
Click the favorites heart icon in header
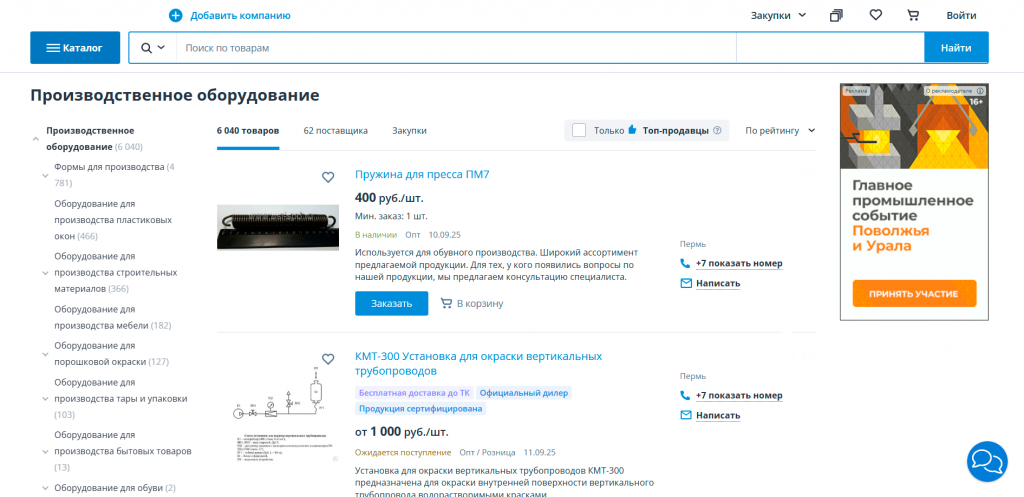[x=875, y=15]
